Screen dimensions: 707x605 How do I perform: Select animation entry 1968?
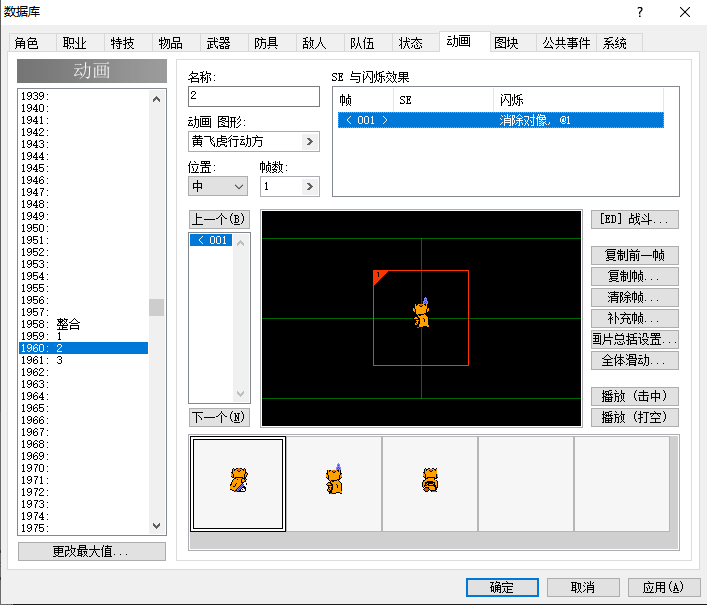[83, 444]
